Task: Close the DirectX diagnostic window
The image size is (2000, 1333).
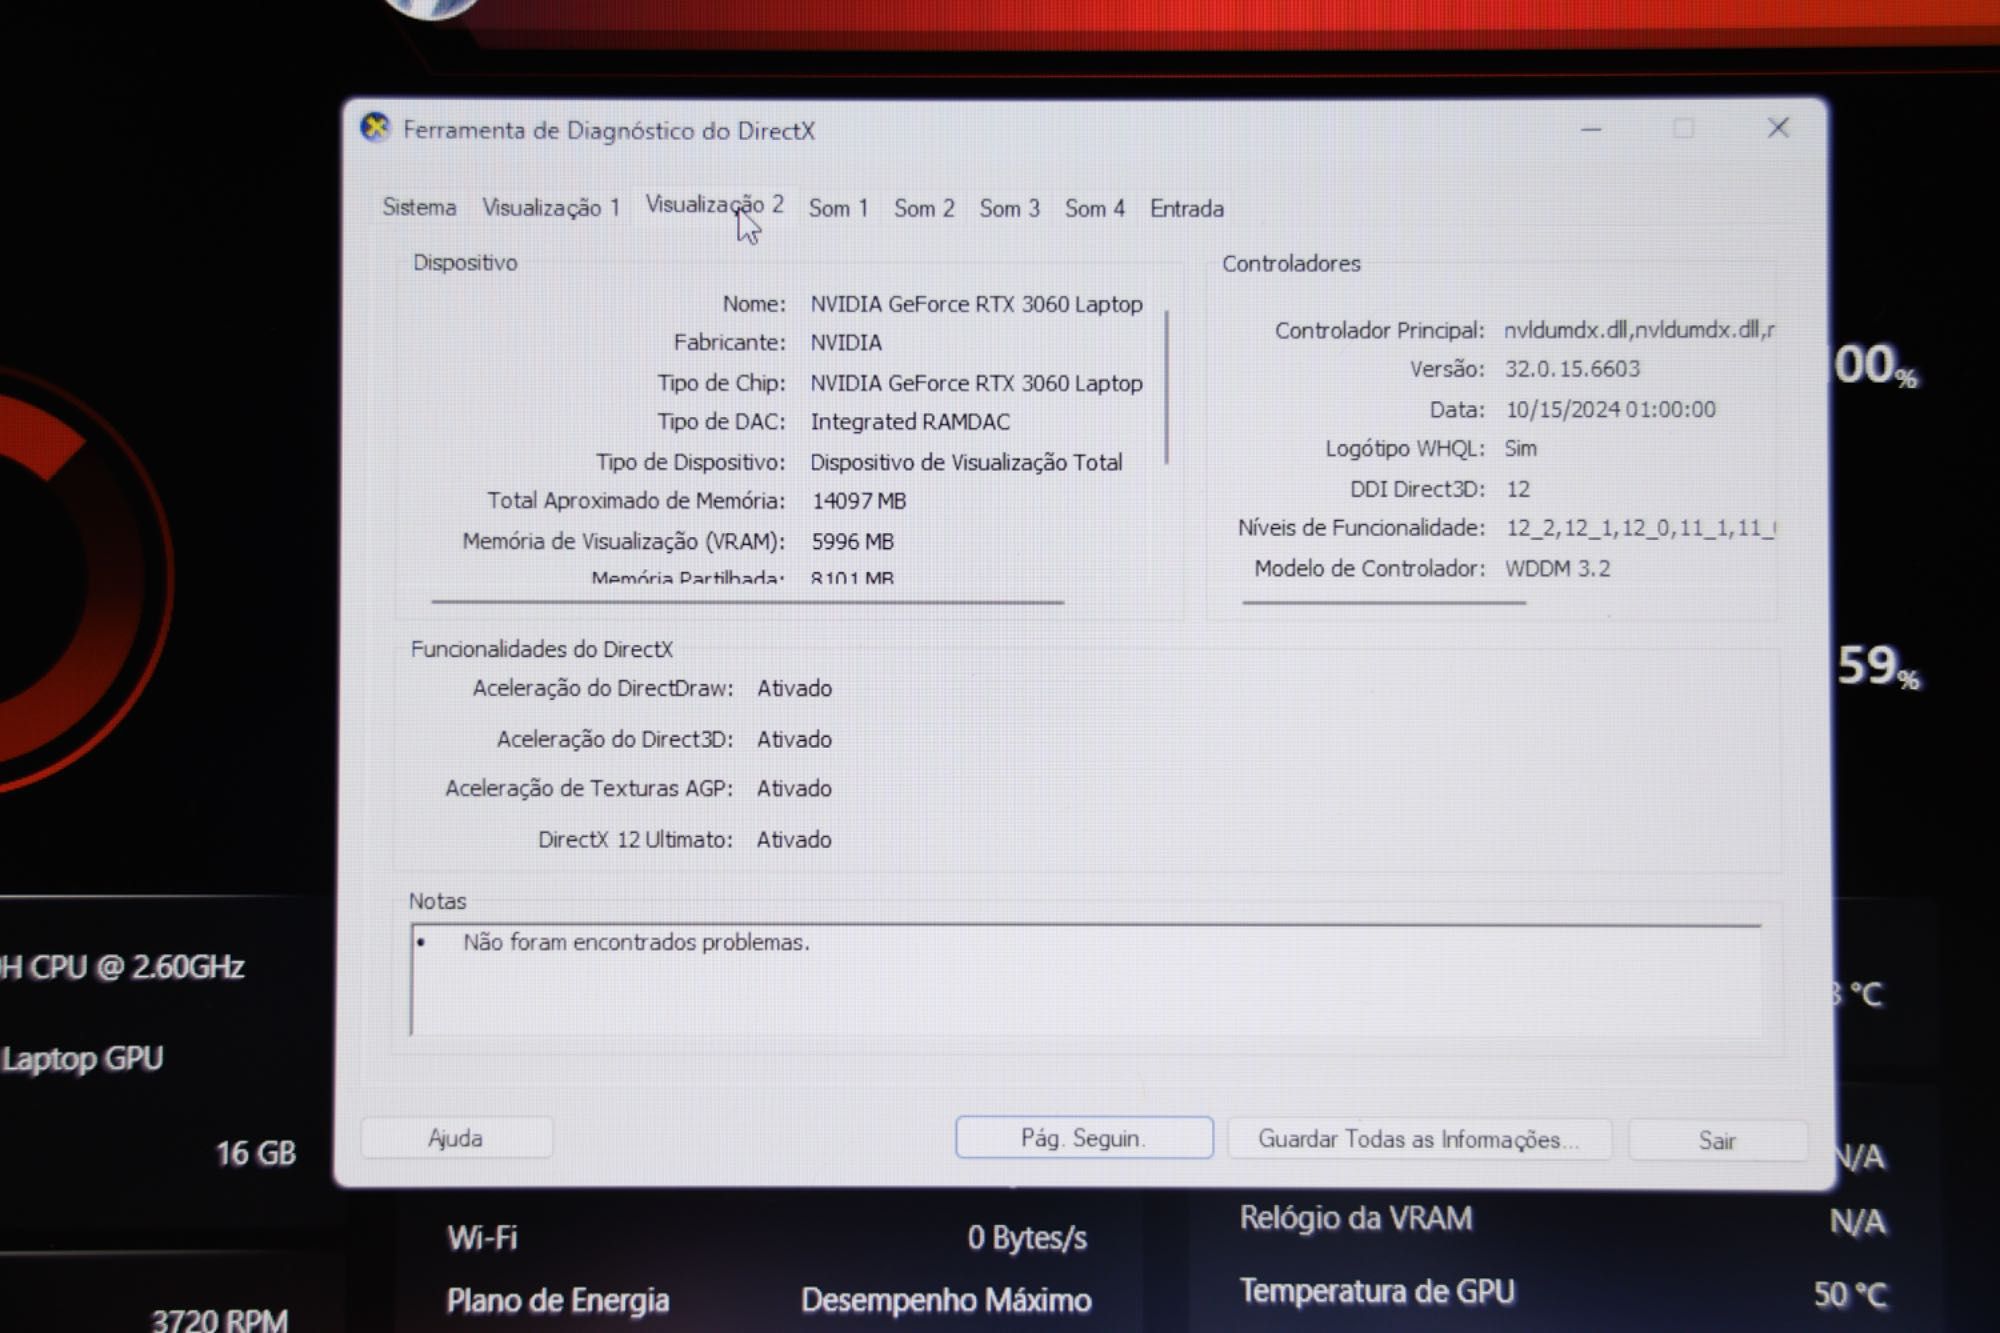Action: click(1777, 128)
